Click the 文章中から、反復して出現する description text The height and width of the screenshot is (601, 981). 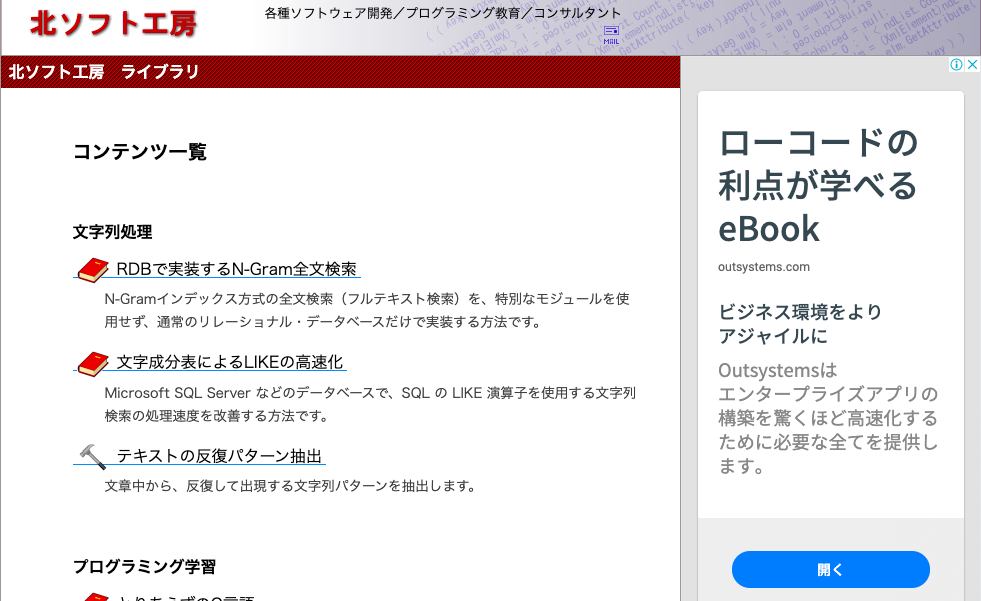pyautogui.click(x=291, y=486)
